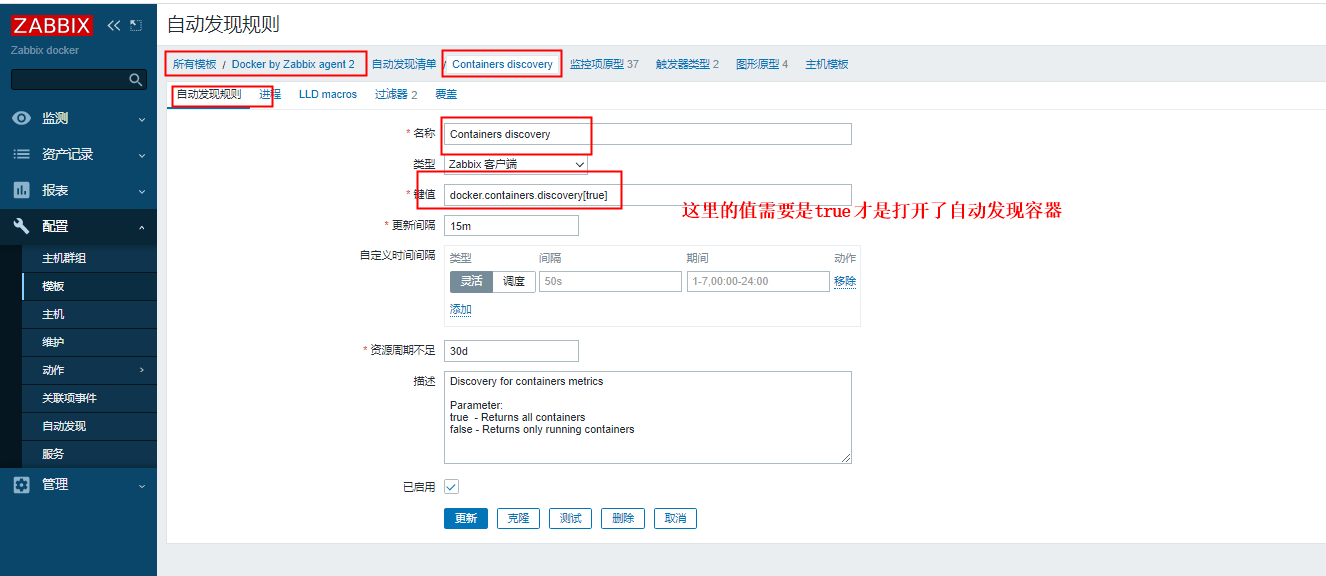Click the 键值 input field
This screenshot has width=1326, height=576.
click(x=648, y=195)
